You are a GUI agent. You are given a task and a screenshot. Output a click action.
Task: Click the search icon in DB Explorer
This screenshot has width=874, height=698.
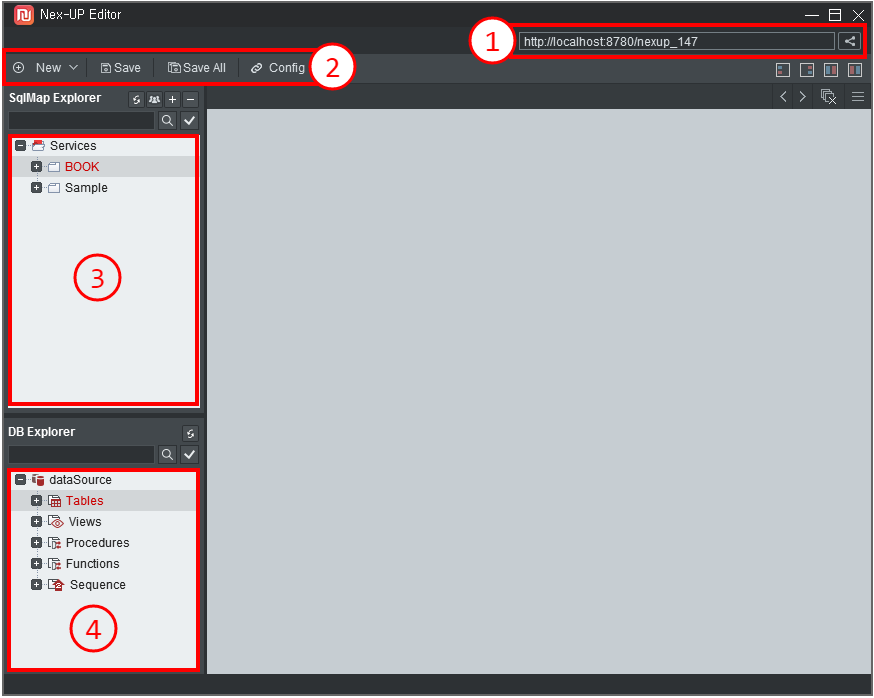tap(167, 454)
